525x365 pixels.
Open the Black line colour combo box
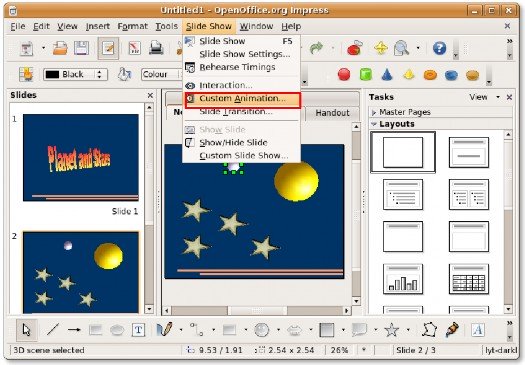75,74
